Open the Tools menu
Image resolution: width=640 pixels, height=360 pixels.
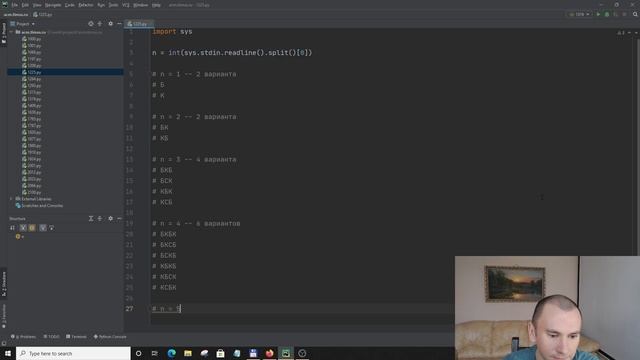(x=113, y=5)
